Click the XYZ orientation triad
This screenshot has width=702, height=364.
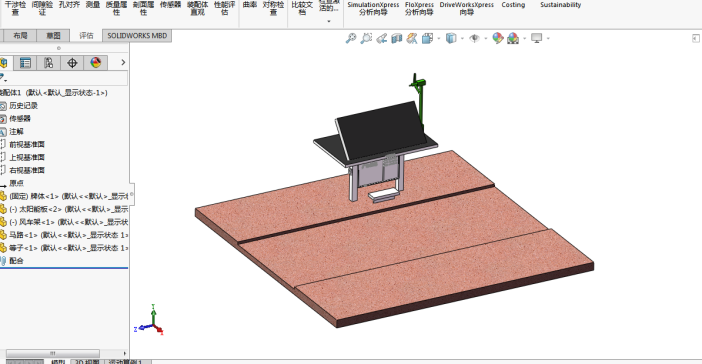(x=150, y=320)
